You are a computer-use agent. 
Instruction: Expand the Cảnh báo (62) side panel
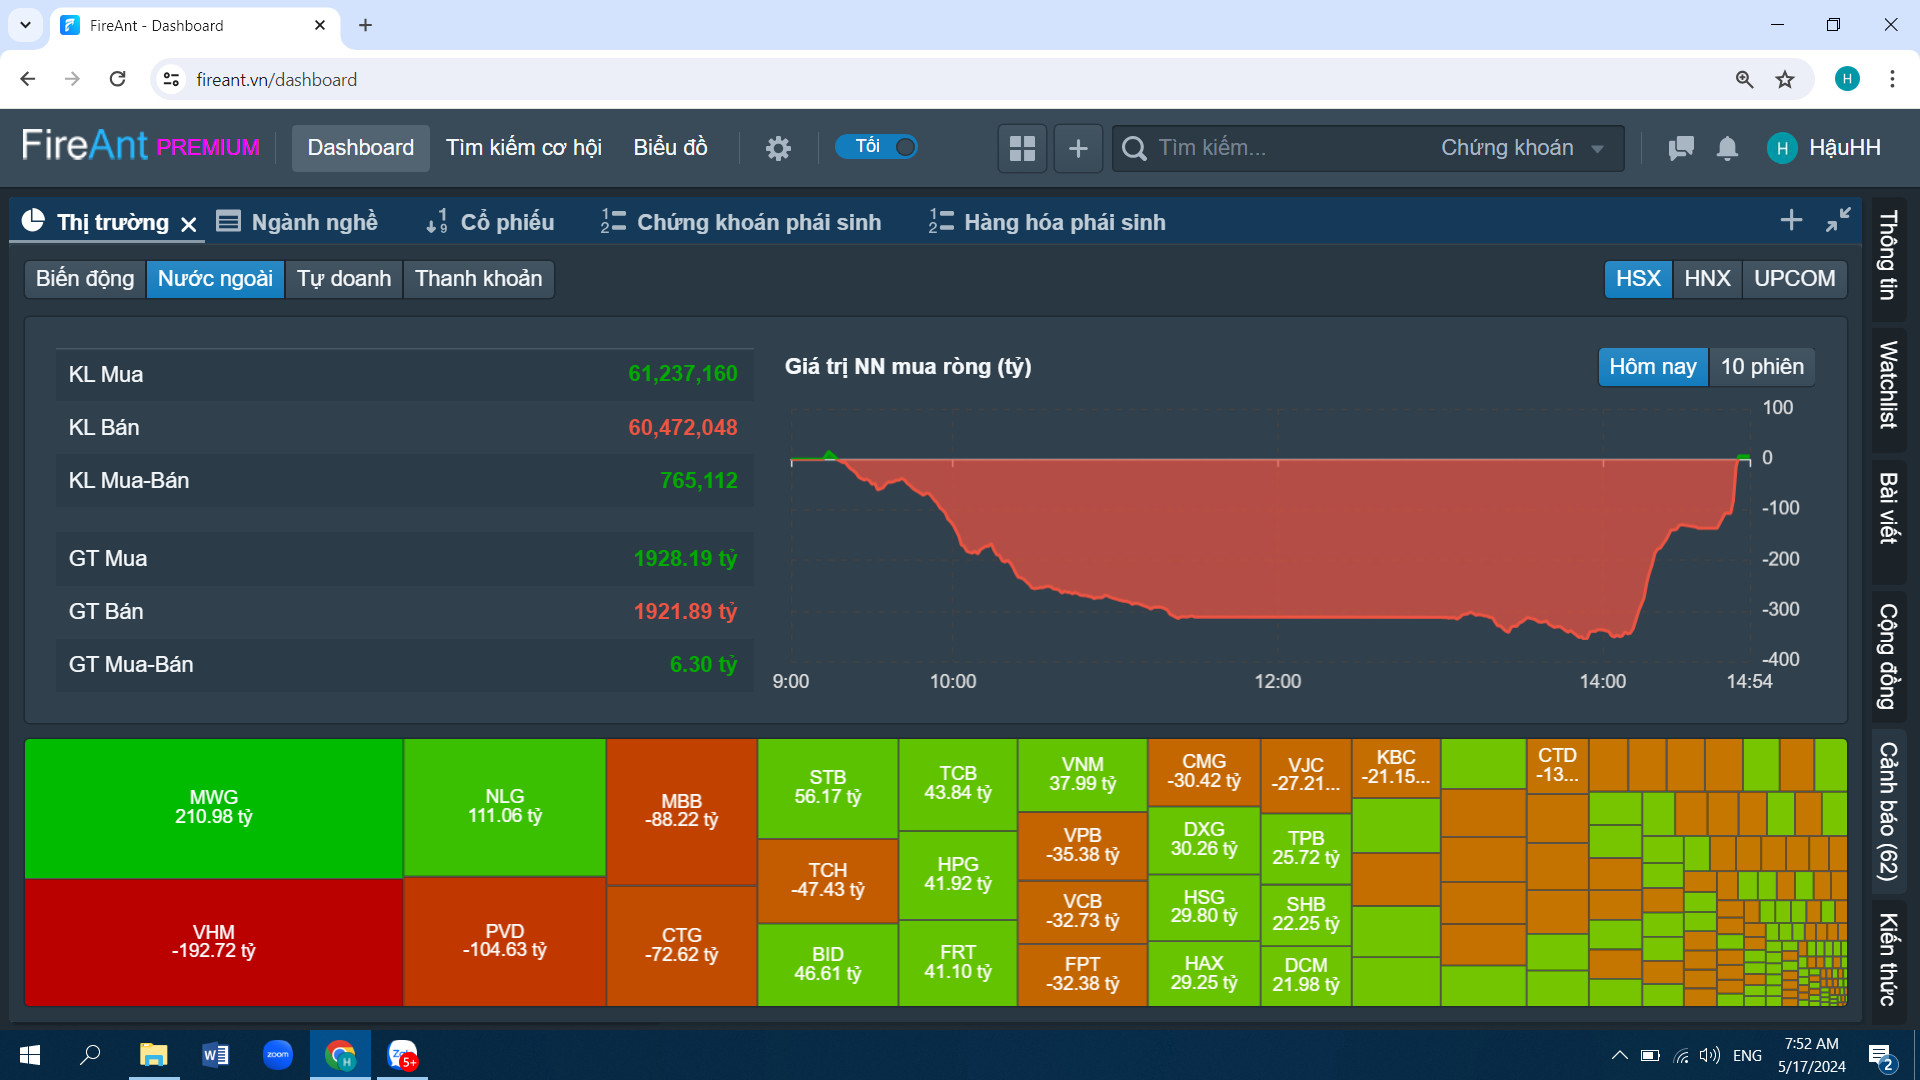[x=1888, y=811]
